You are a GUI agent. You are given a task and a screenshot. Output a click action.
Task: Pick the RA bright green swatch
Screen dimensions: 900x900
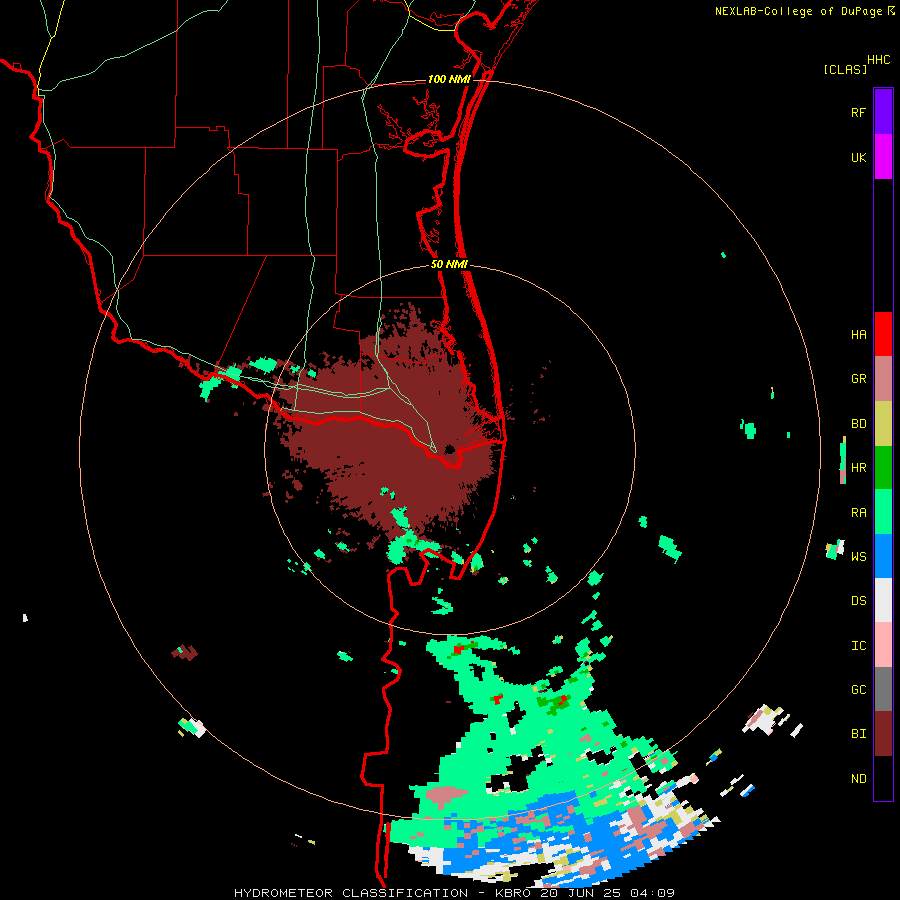point(883,512)
